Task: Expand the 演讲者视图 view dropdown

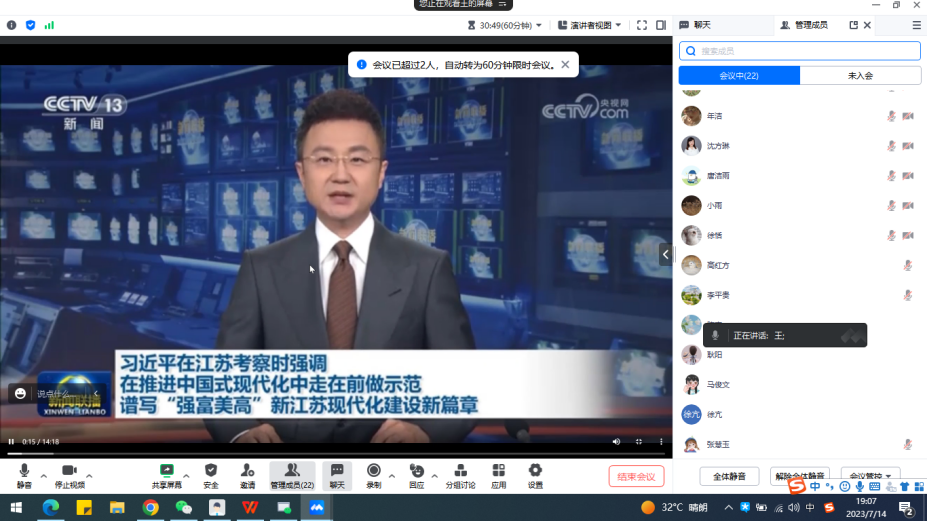Action: [x=590, y=25]
